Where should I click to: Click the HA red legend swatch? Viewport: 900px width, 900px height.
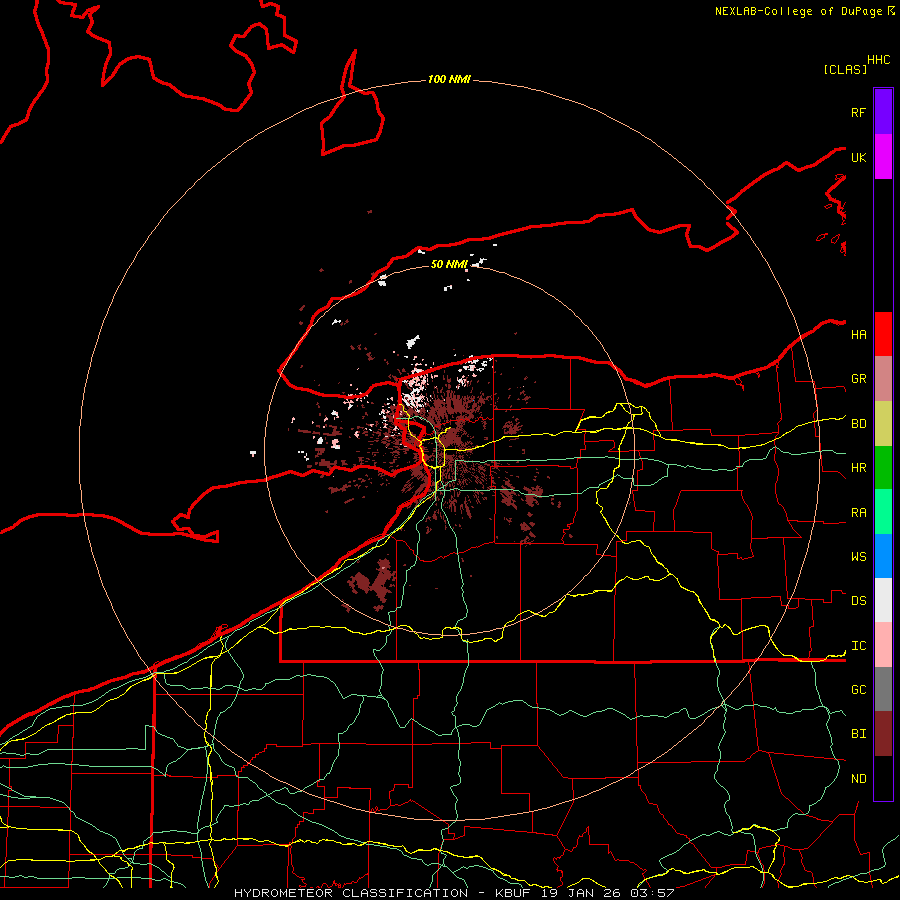click(x=883, y=334)
